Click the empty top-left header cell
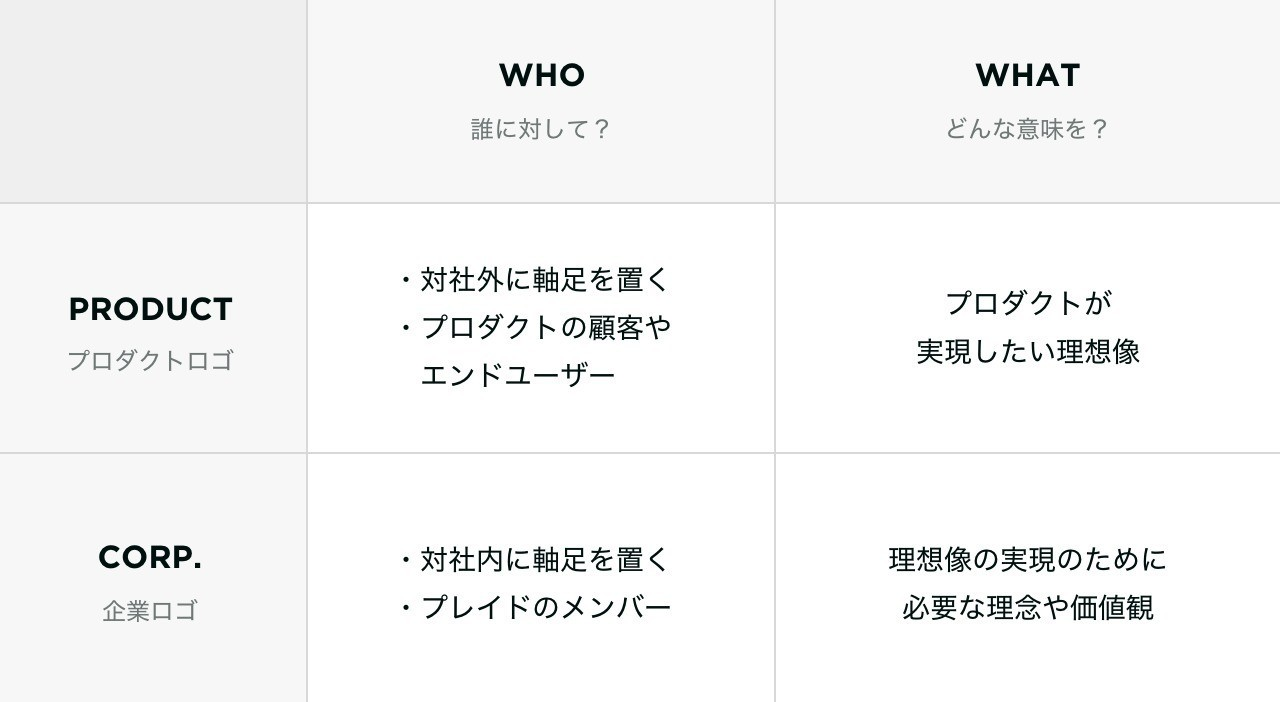Screen dimensions: 1280x702 point(153,100)
